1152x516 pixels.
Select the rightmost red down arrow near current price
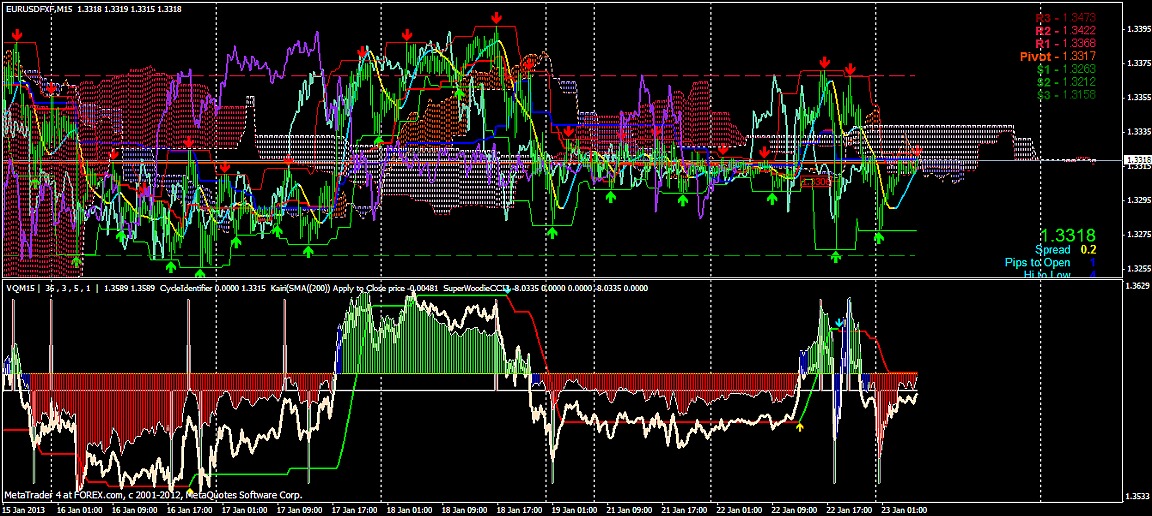pyautogui.click(x=916, y=151)
